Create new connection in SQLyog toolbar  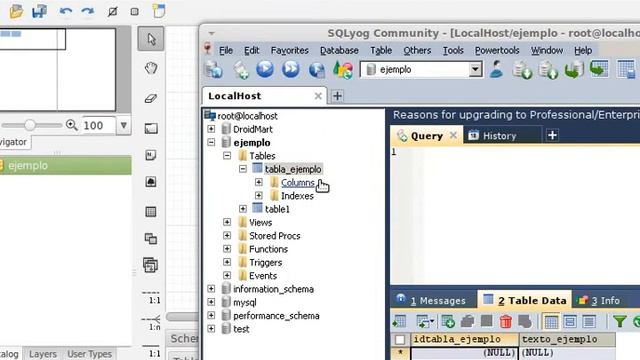[x=213, y=69]
